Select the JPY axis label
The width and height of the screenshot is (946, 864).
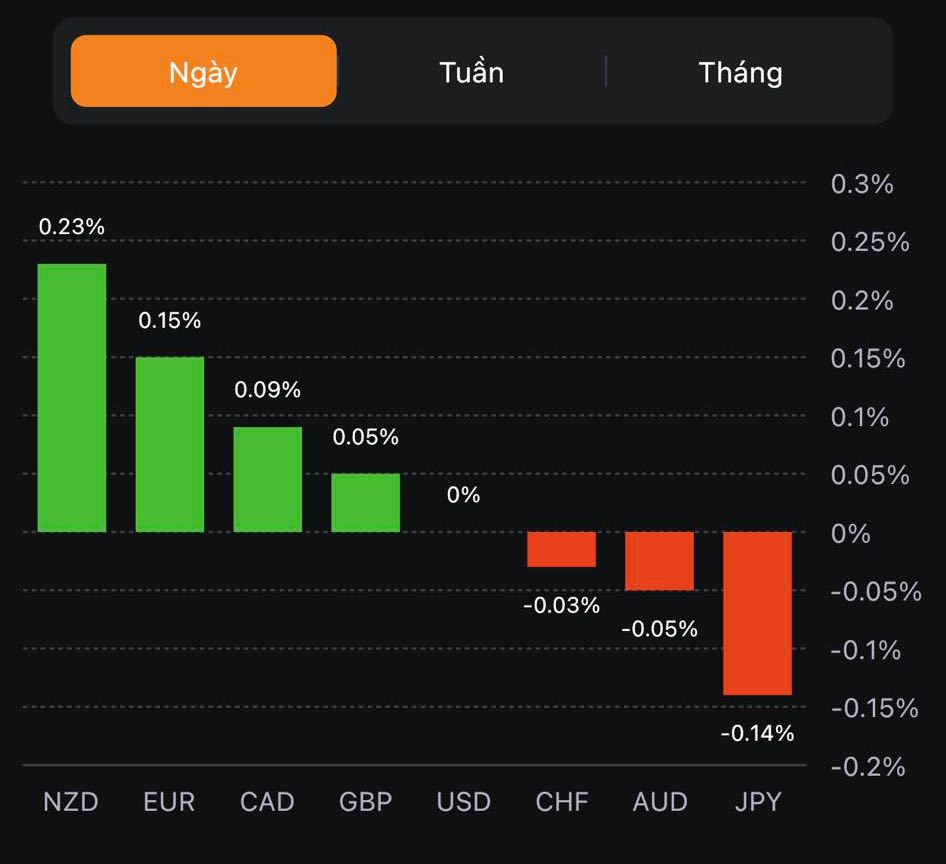pyautogui.click(x=757, y=802)
